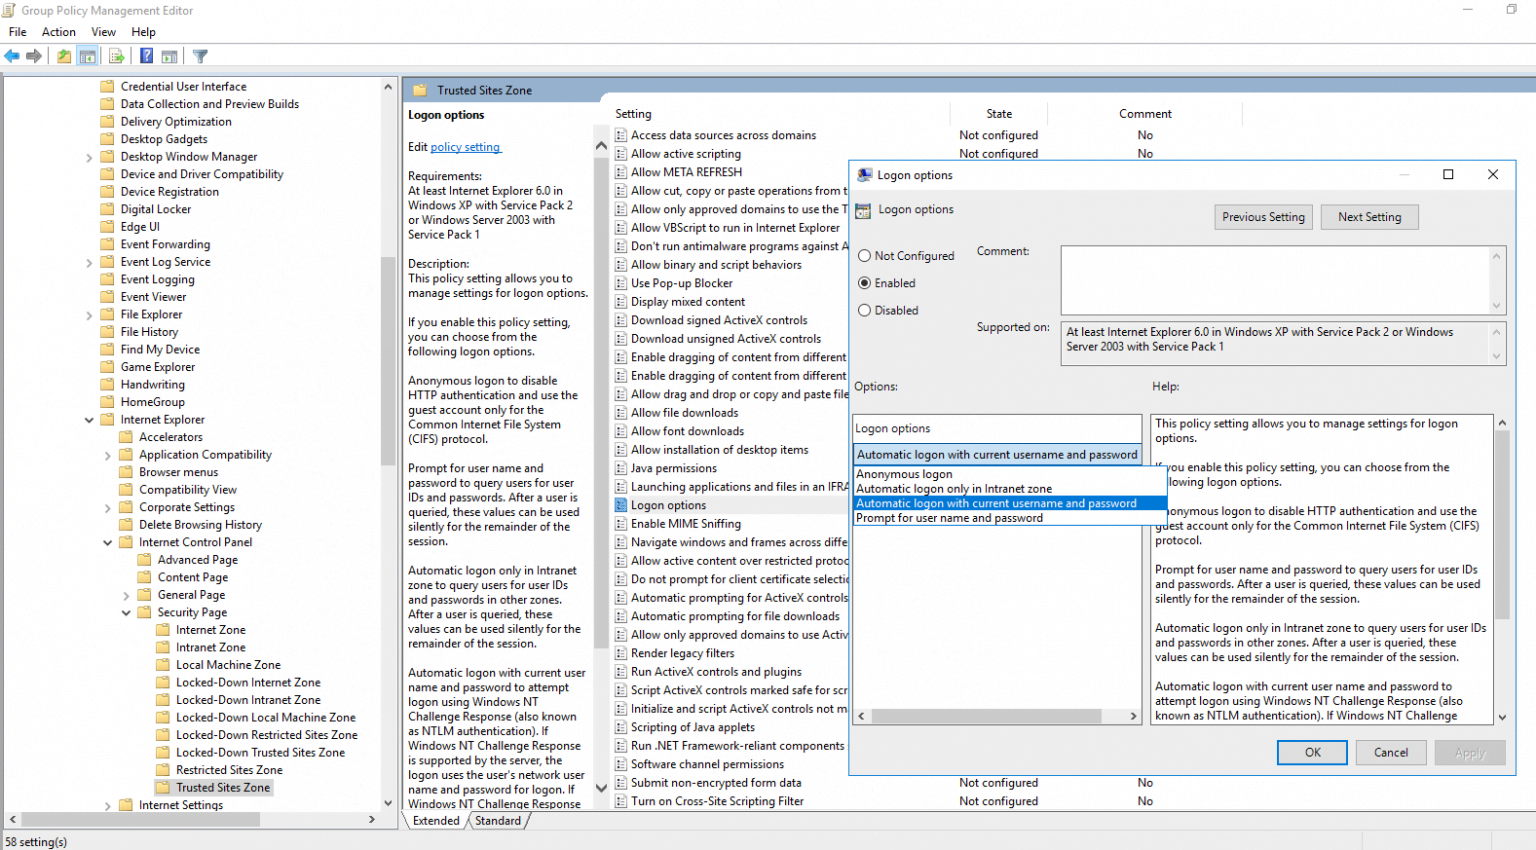The height and width of the screenshot is (850, 1536).
Task: Click the Software channel permissions setting icon
Action: (621, 764)
